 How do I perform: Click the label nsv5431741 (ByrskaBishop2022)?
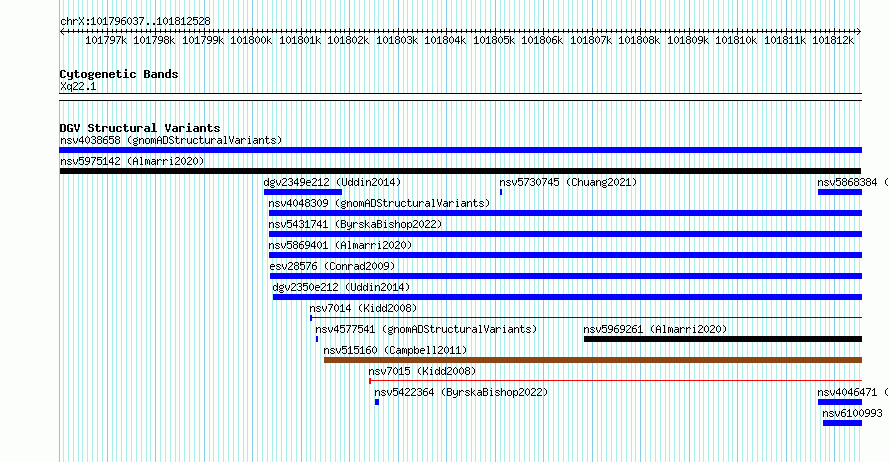(x=355, y=224)
